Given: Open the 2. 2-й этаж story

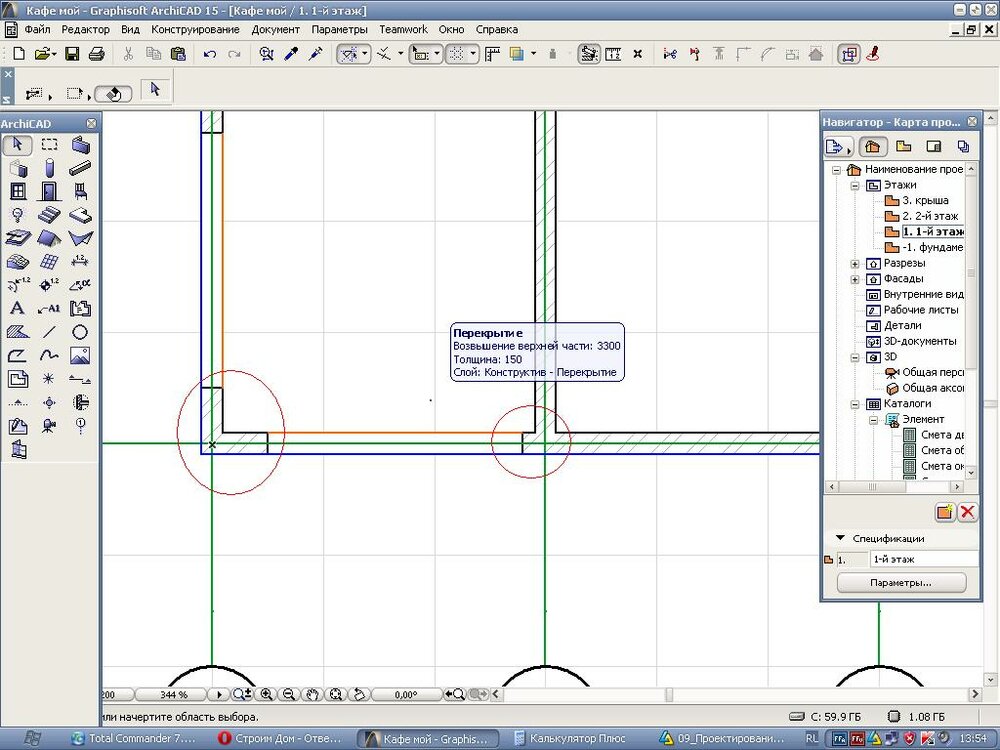Looking at the screenshot, I should click(x=929, y=216).
